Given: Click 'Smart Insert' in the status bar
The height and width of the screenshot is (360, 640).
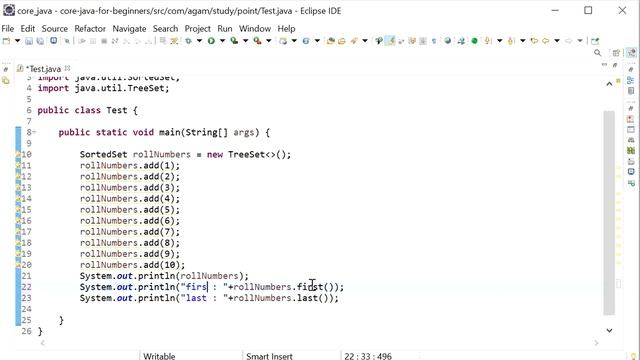Looking at the screenshot, I should (269, 356).
